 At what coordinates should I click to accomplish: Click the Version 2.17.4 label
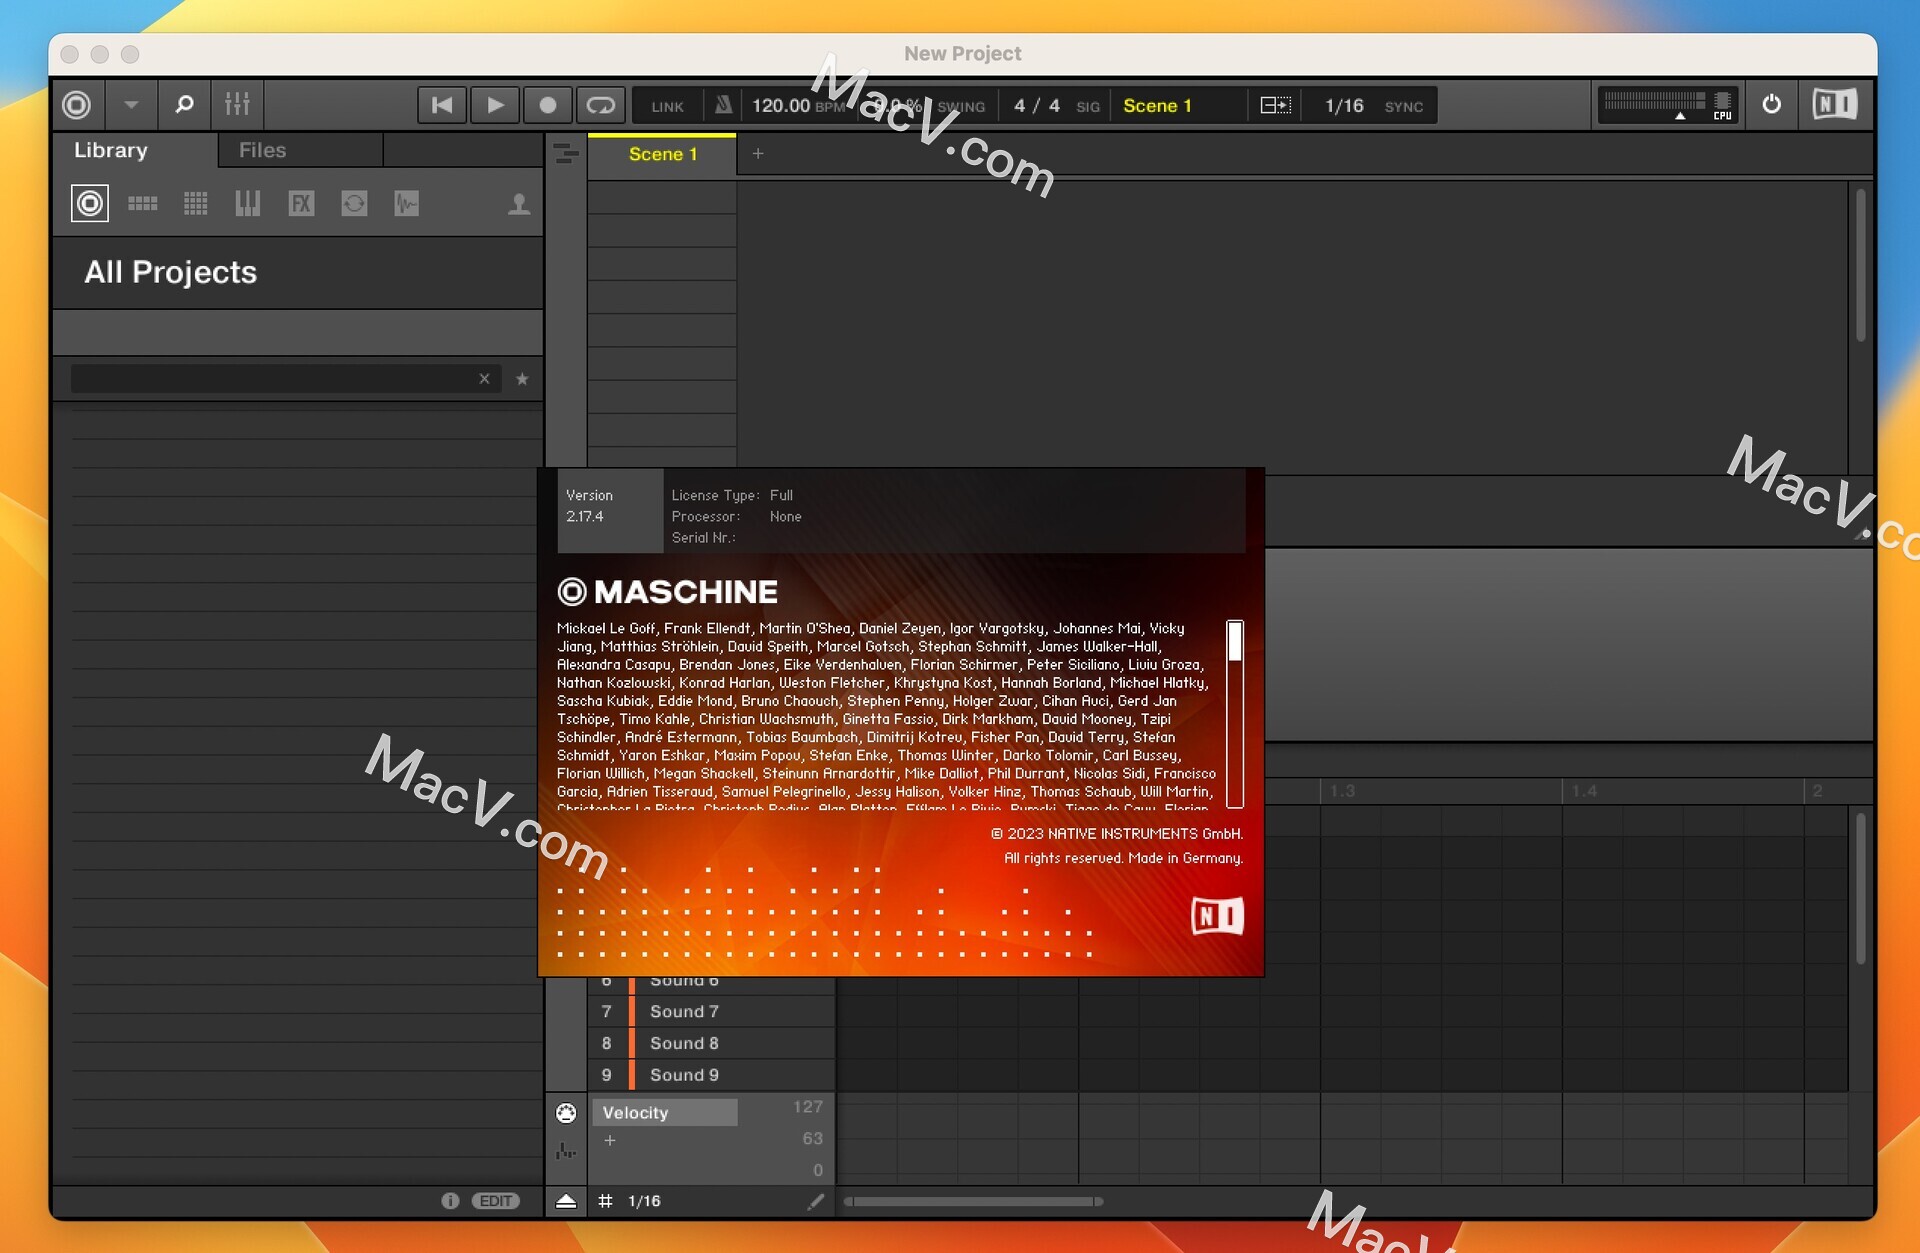click(589, 506)
